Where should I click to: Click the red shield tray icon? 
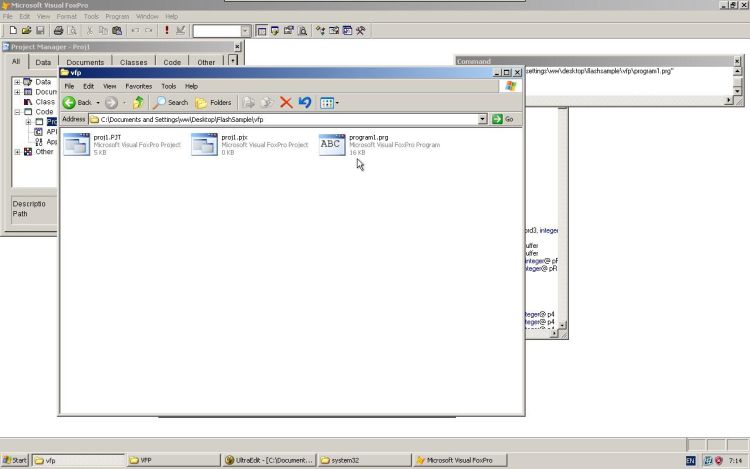coord(718,460)
